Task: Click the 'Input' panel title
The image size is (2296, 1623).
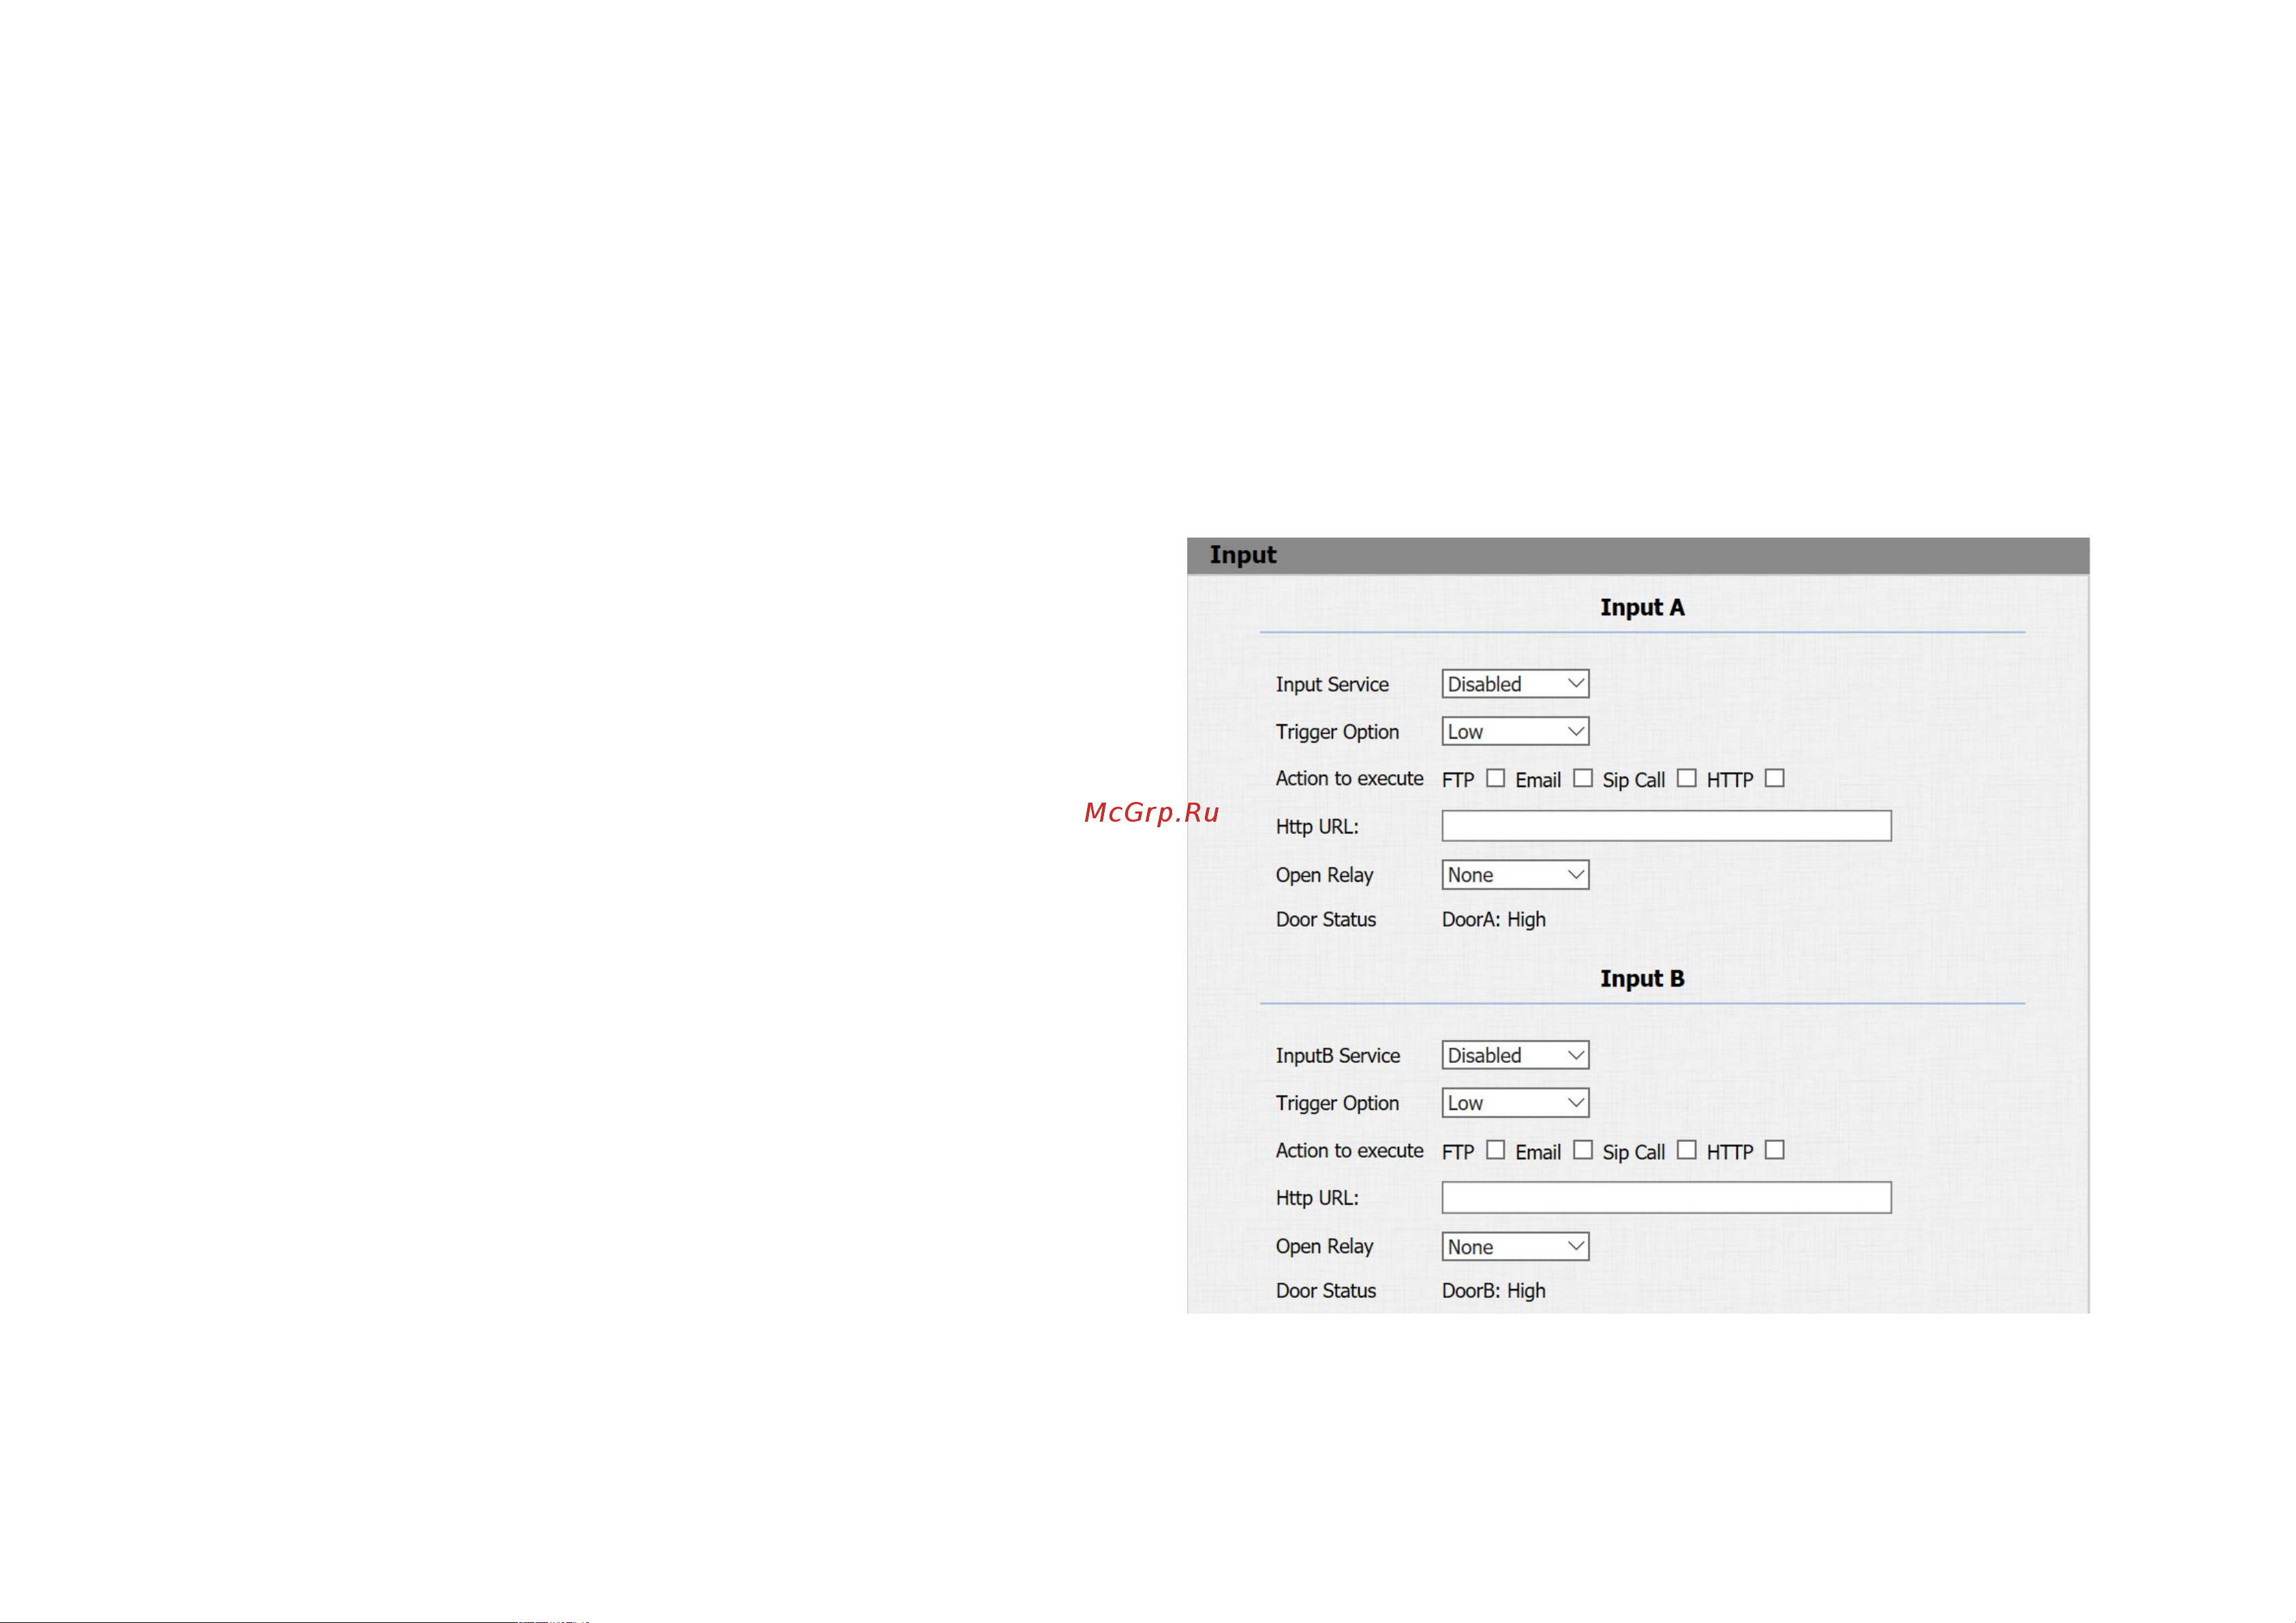Action: point(1243,555)
